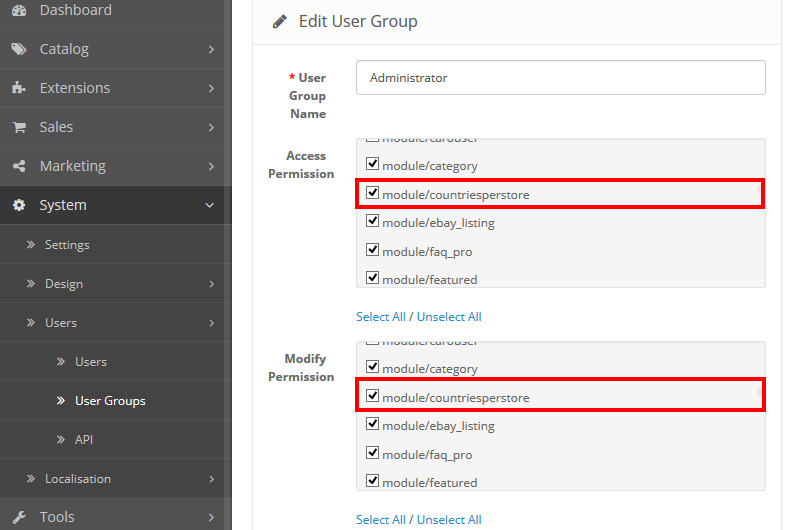Click the Sales shopping cart icon
Screen dimensions: 800x530
19,127
